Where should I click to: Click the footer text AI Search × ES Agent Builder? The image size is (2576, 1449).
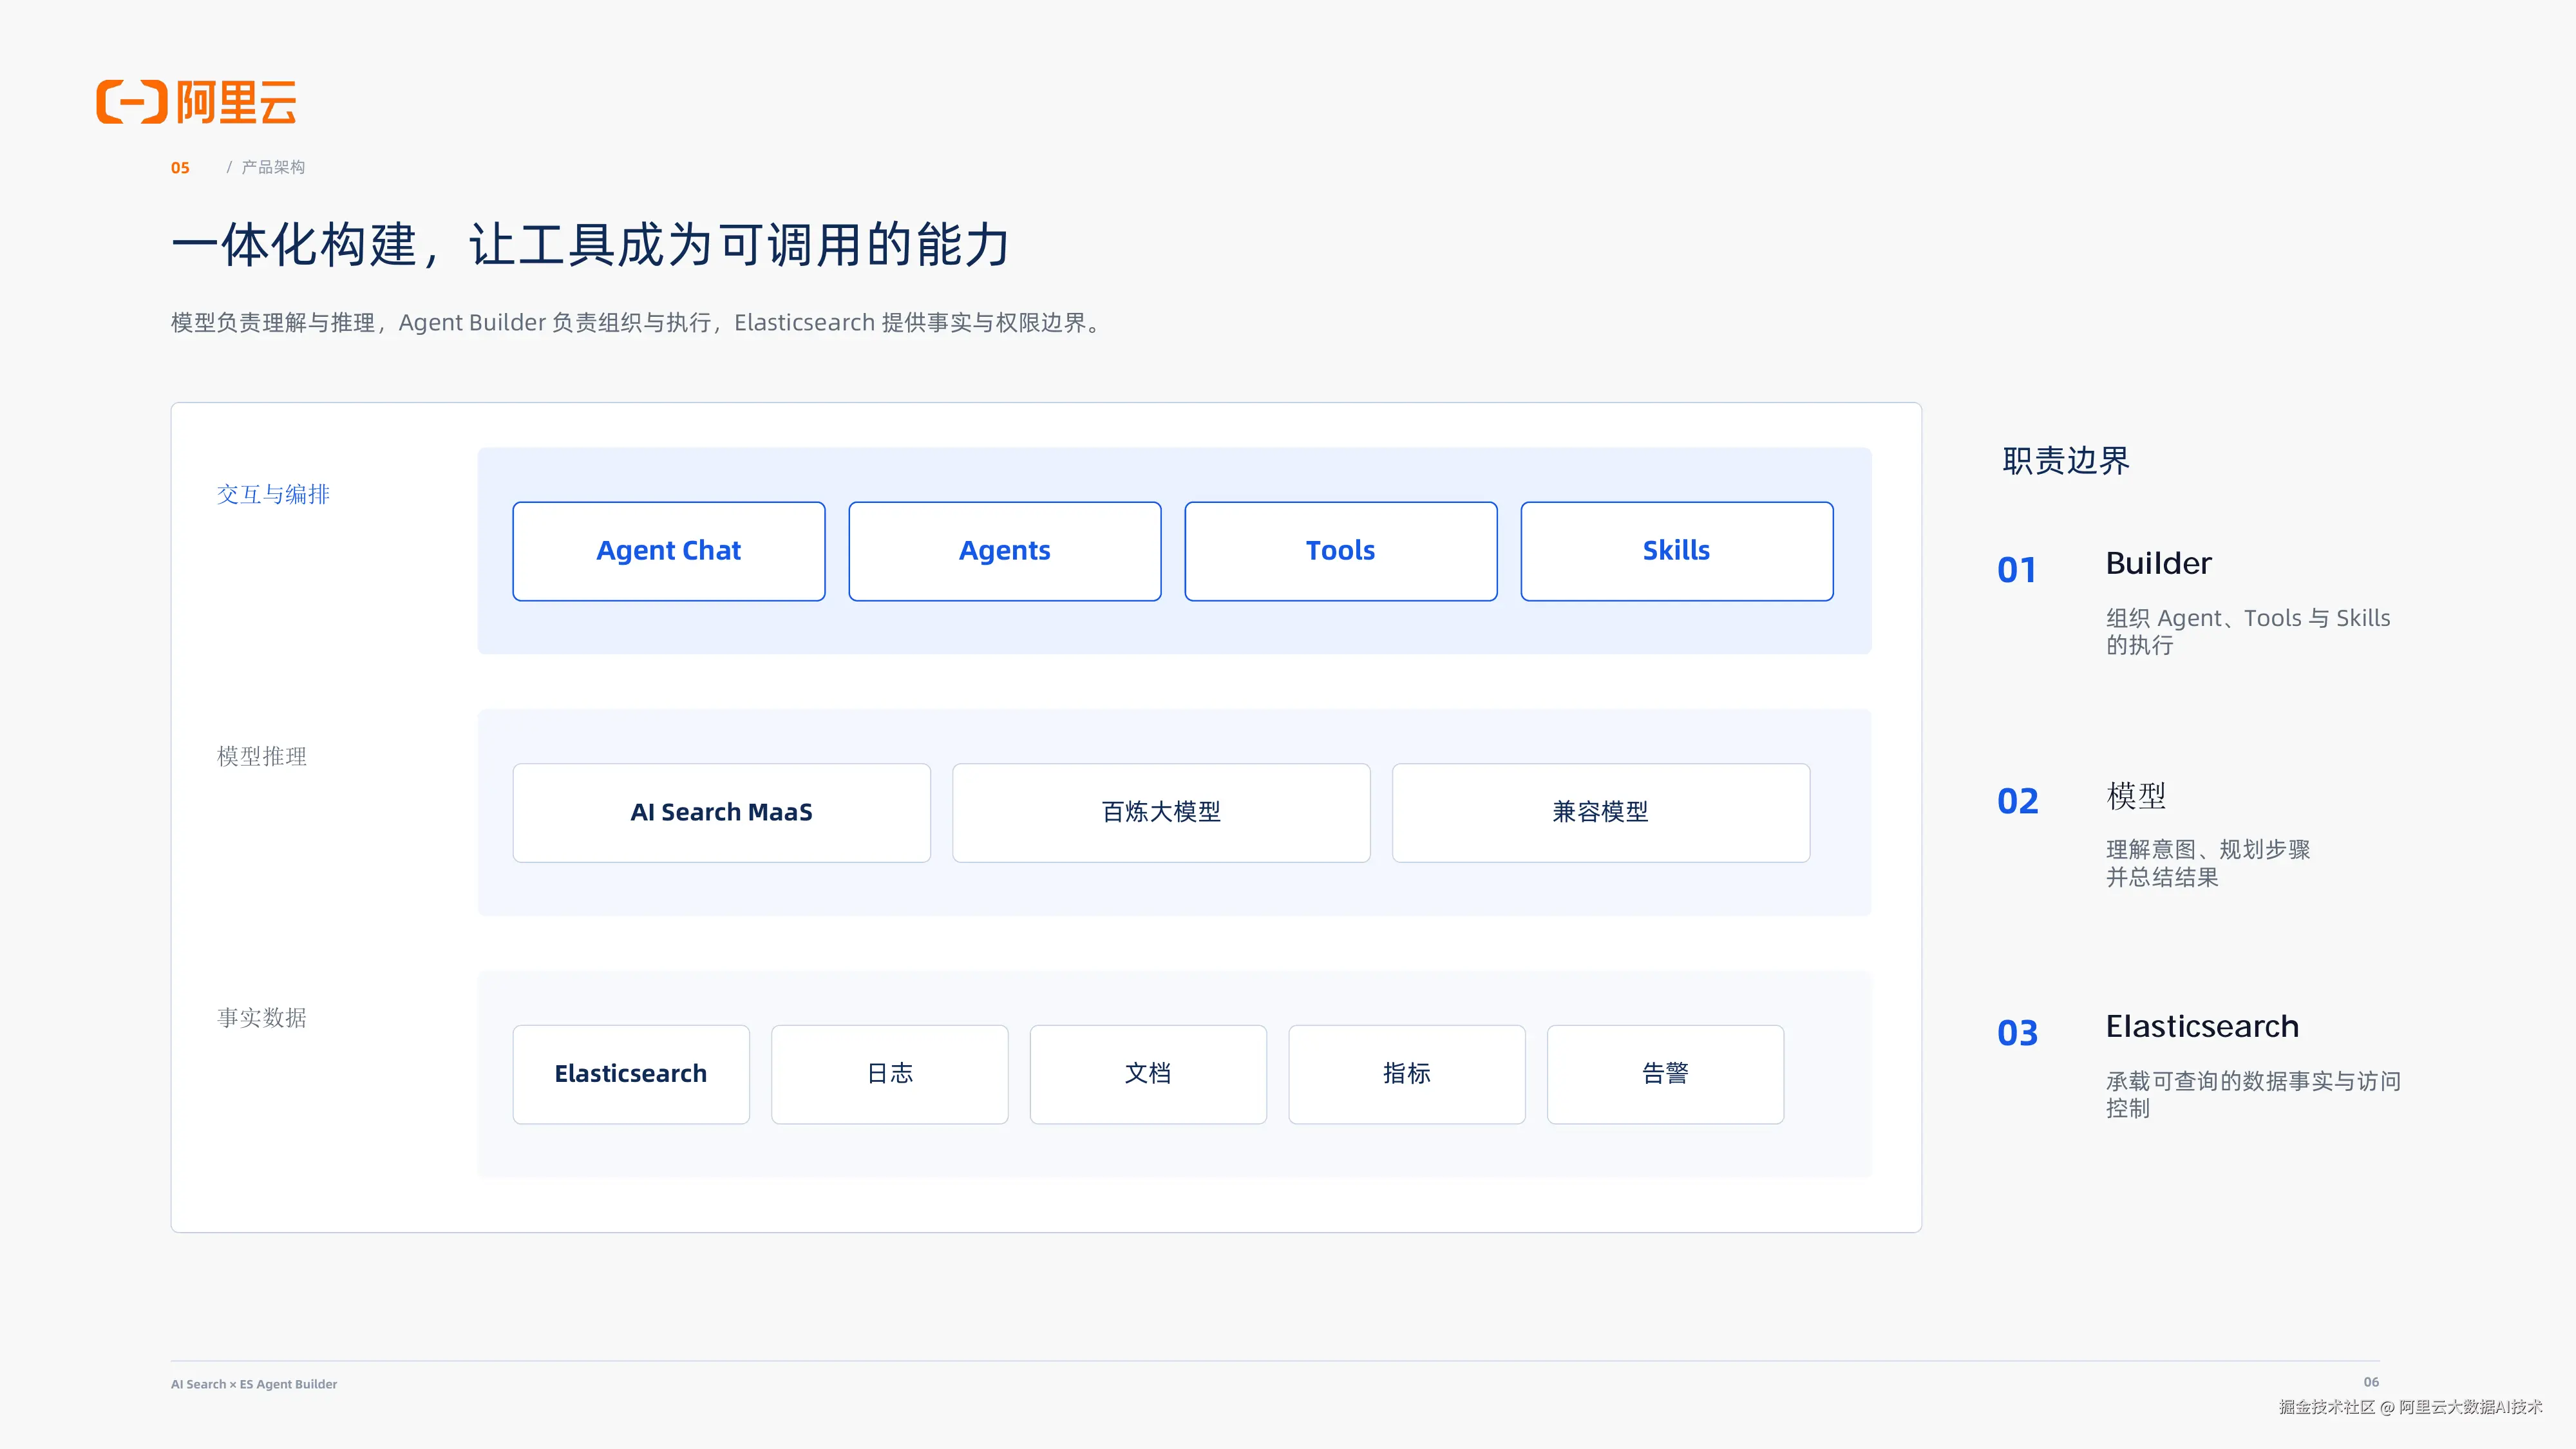tap(254, 1384)
